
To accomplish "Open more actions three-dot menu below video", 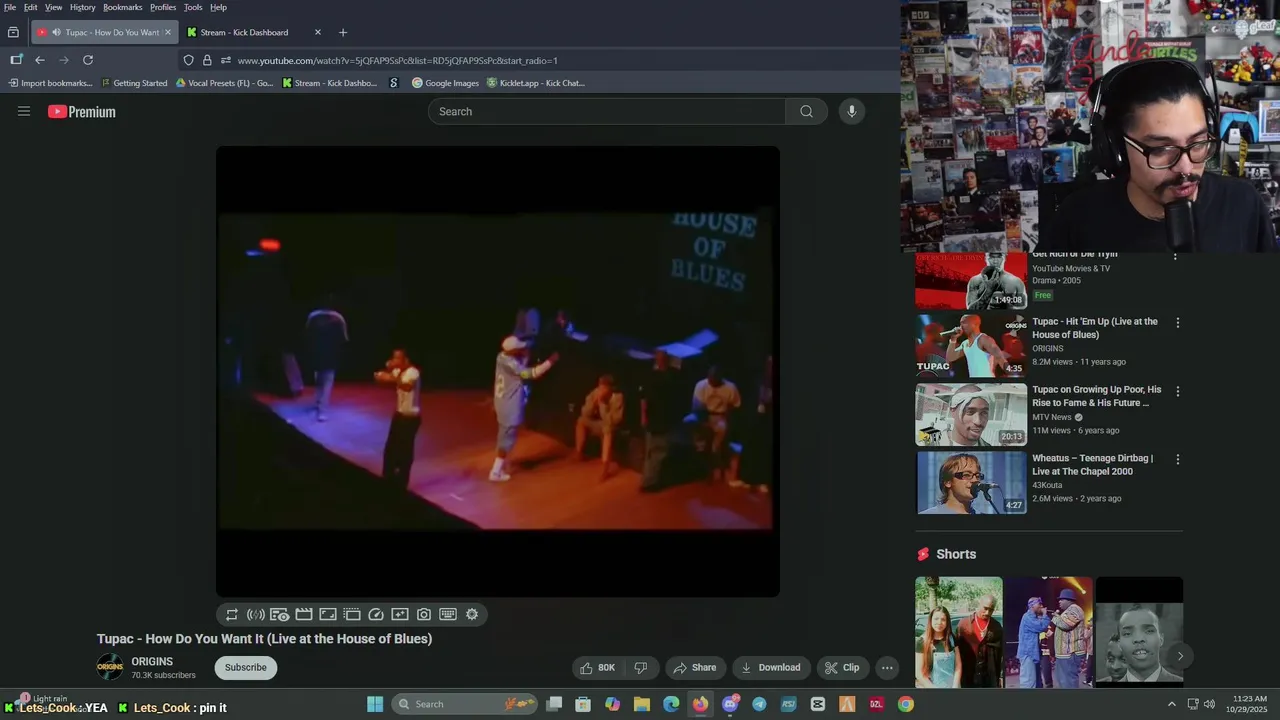I will click(x=887, y=668).
